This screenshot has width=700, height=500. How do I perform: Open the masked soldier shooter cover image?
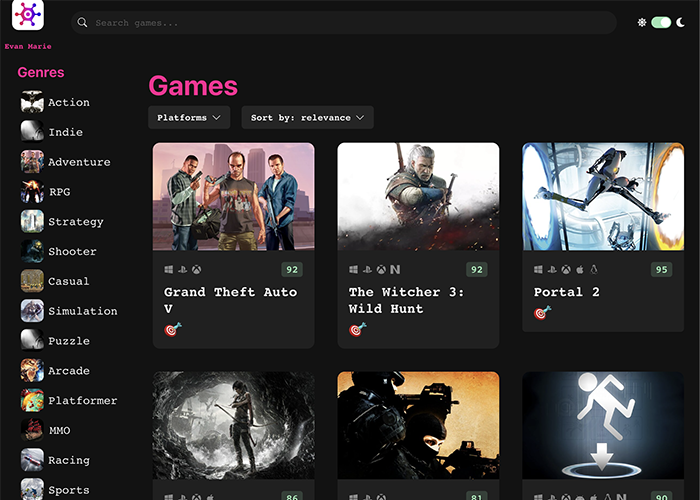click(418, 425)
